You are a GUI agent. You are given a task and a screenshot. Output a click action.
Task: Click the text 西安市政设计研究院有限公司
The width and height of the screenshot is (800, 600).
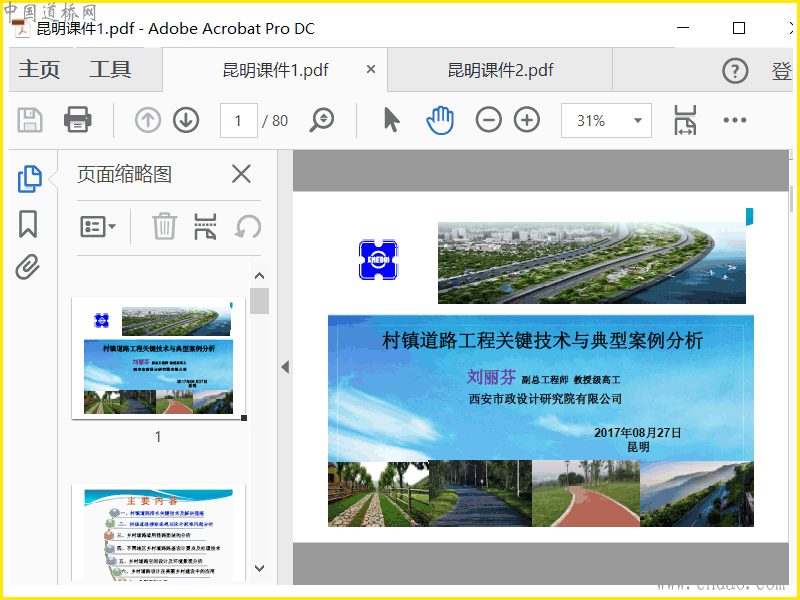pos(545,399)
